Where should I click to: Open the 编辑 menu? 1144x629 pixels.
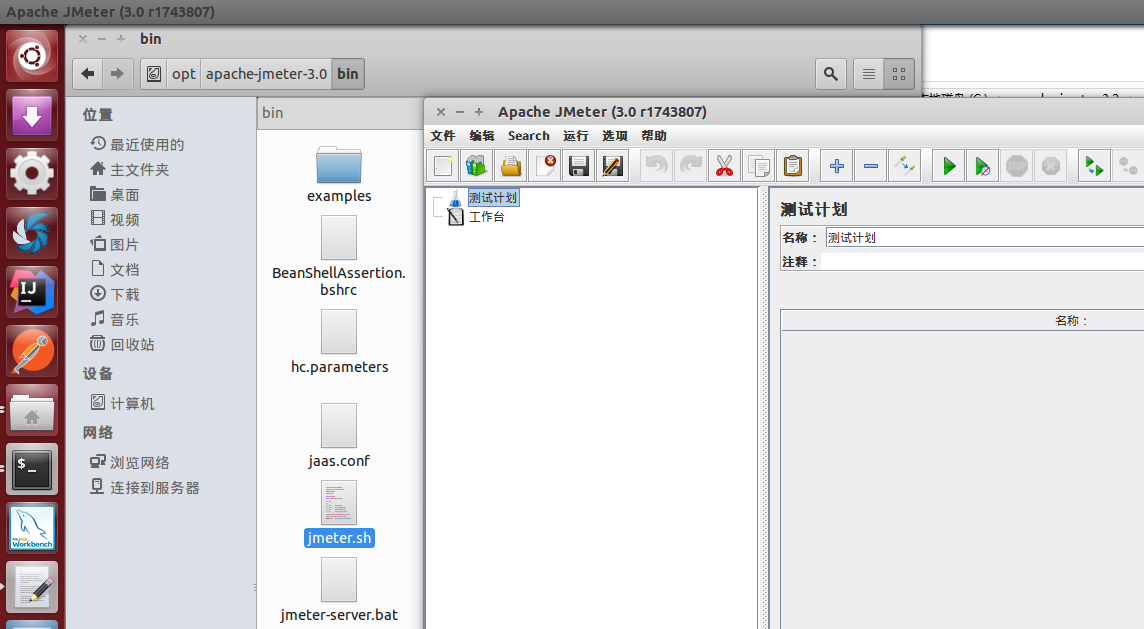tap(482, 136)
